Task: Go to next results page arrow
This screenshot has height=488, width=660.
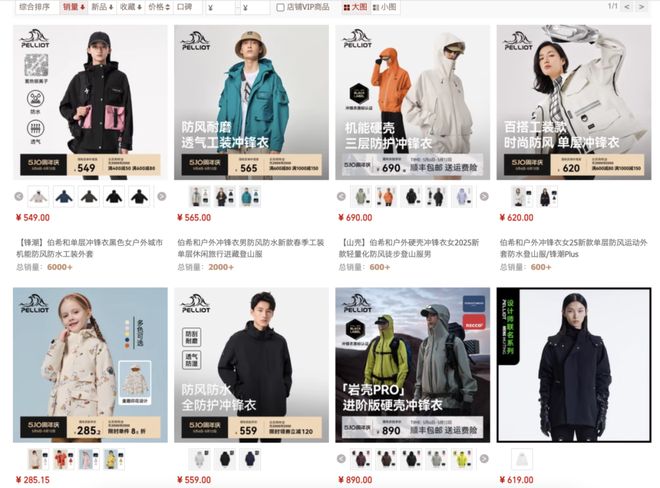Action: click(x=641, y=7)
